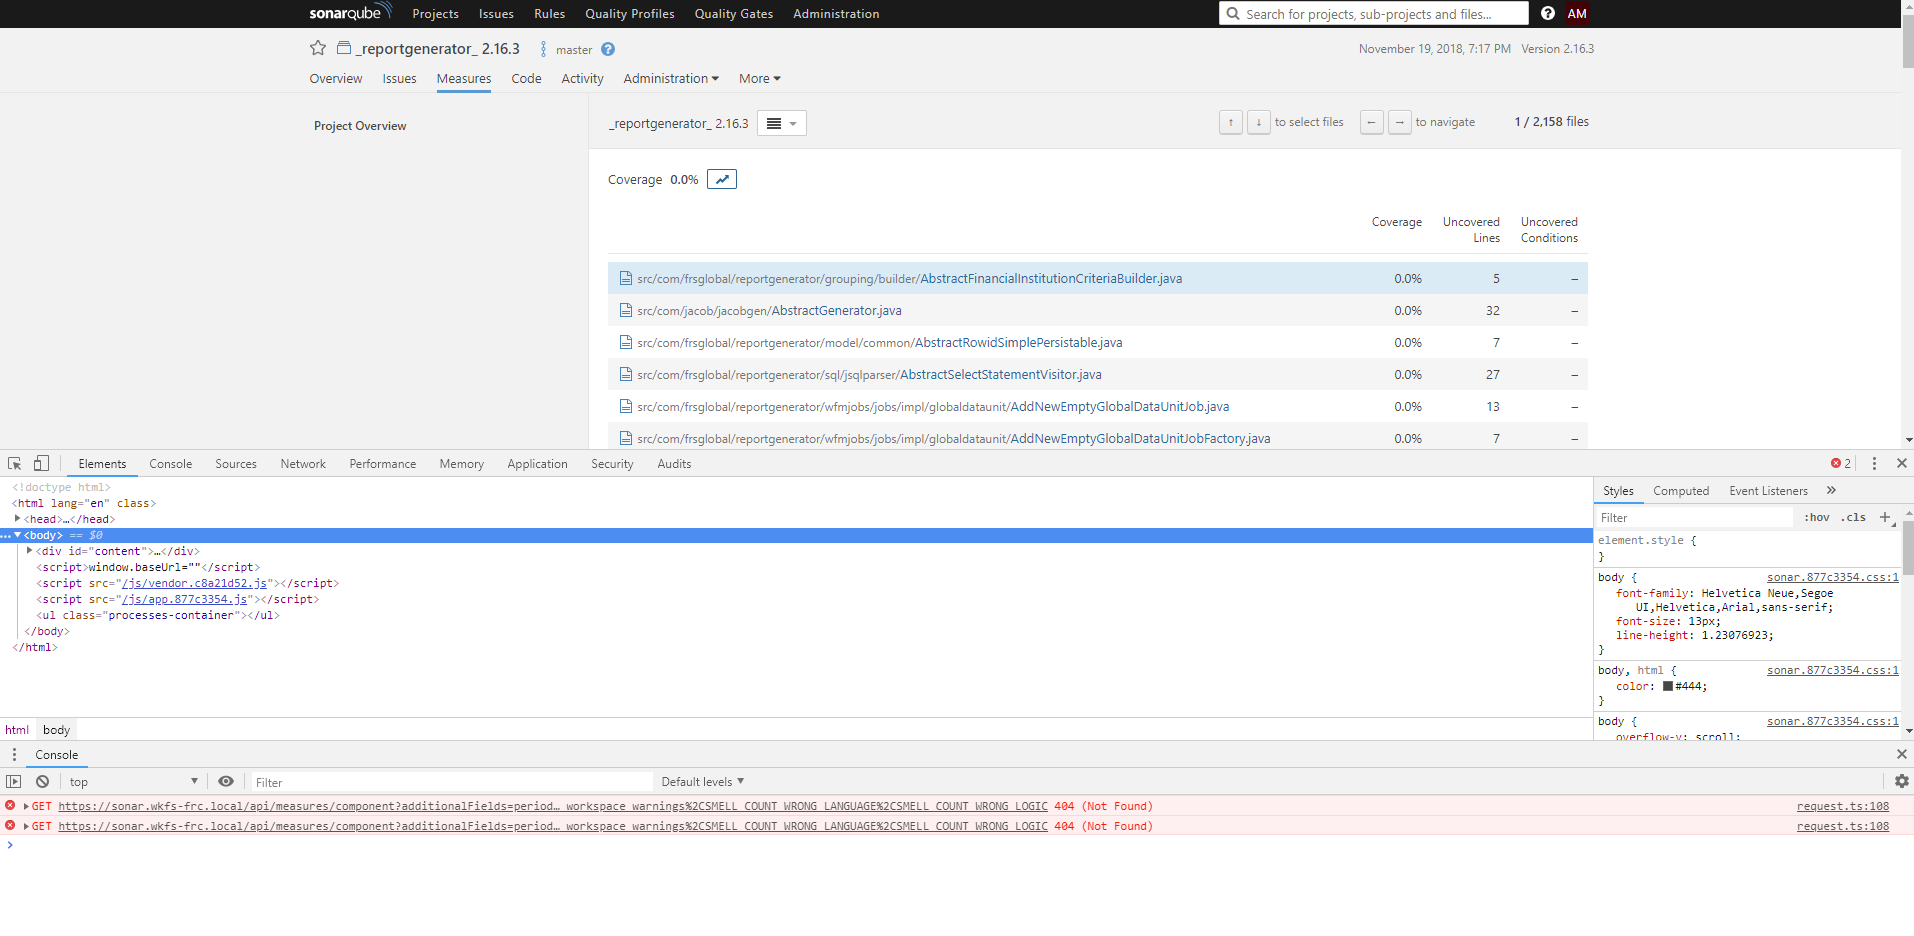Close the console drawer

[1902, 754]
